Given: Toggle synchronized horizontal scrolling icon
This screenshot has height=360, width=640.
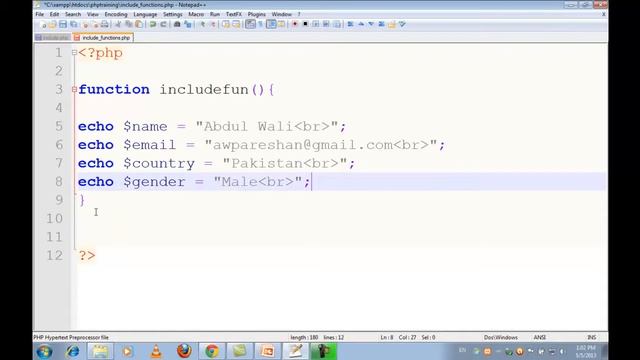Looking at the screenshot, I should 236,24.
